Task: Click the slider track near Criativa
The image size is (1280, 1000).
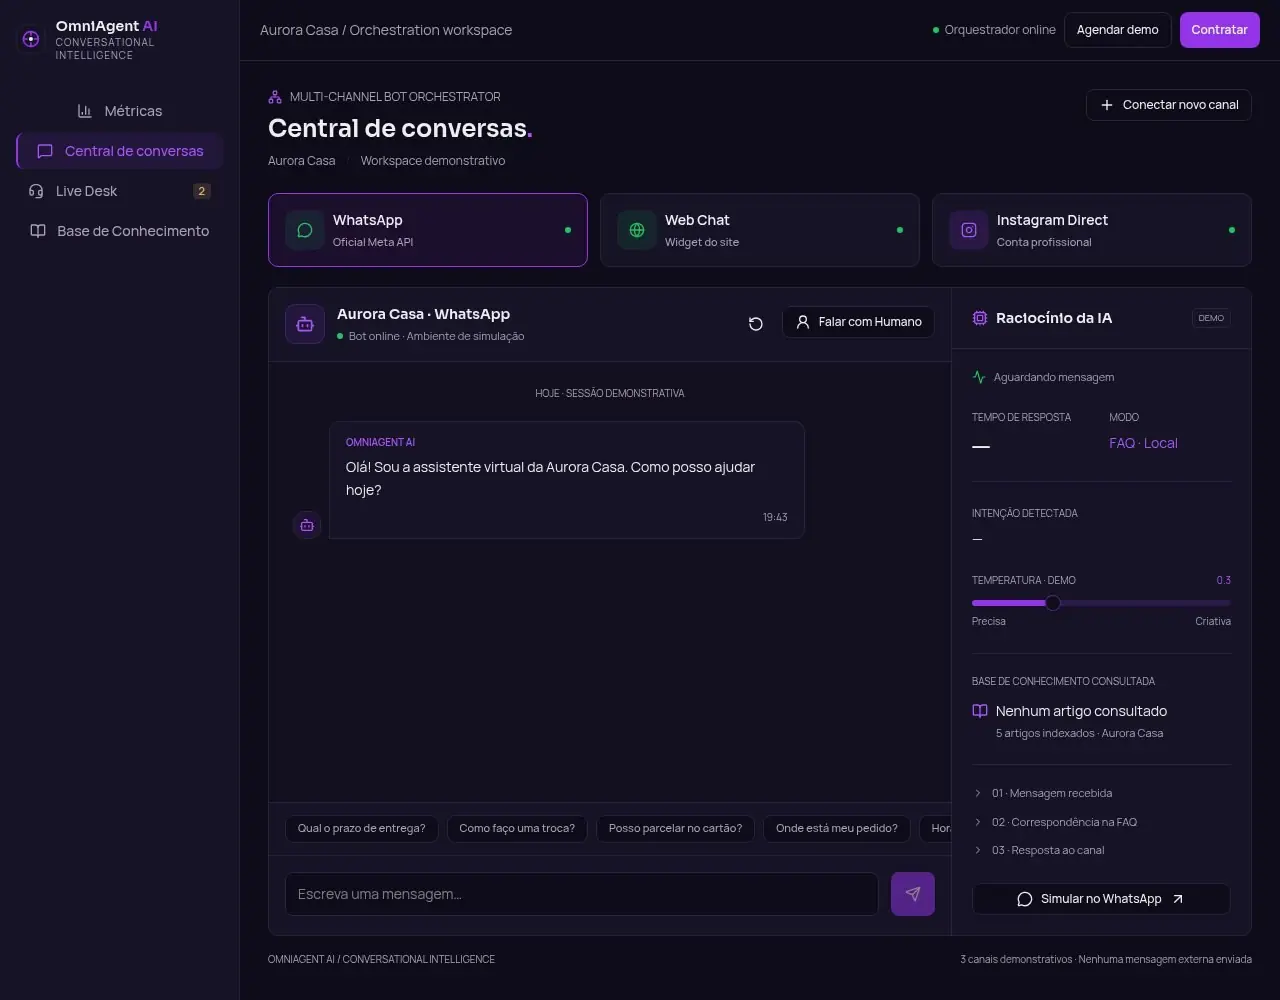Action: tap(1215, 603)
